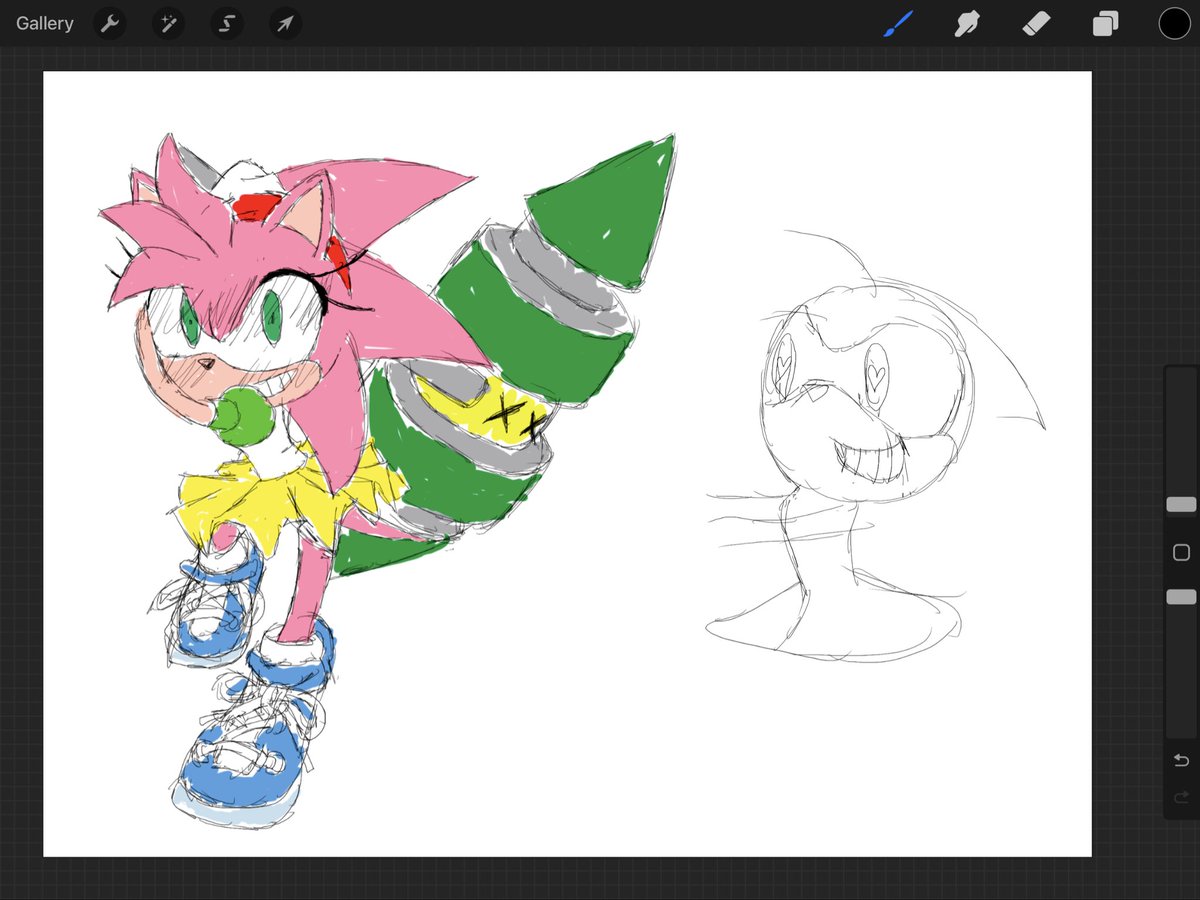Undo the last stroke

pos(1181,761)
